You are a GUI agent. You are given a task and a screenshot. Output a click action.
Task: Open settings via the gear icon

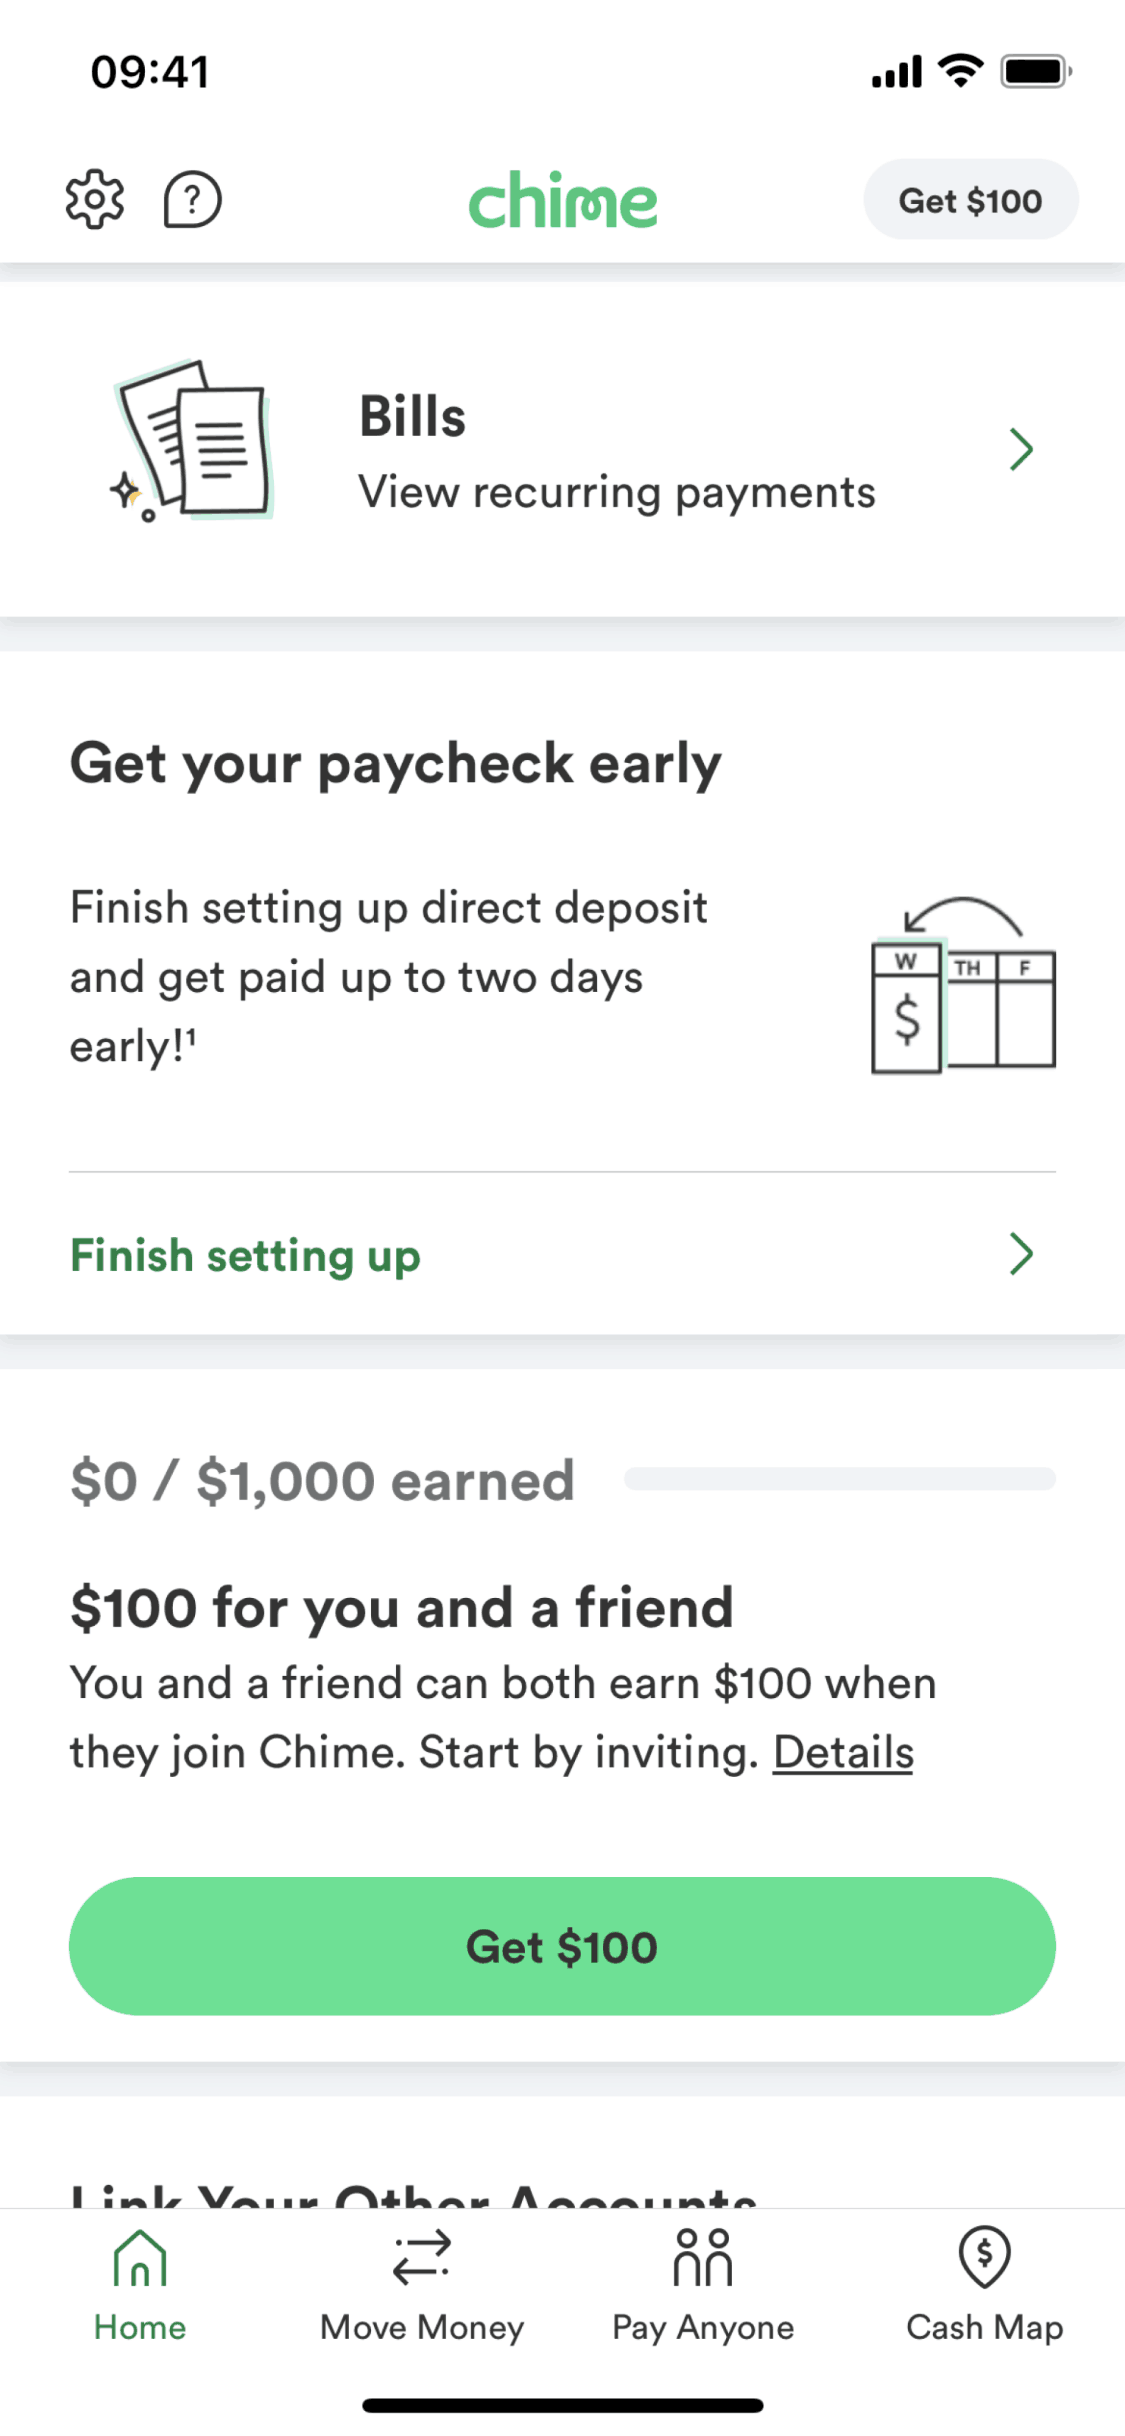(x=95, y=199)
